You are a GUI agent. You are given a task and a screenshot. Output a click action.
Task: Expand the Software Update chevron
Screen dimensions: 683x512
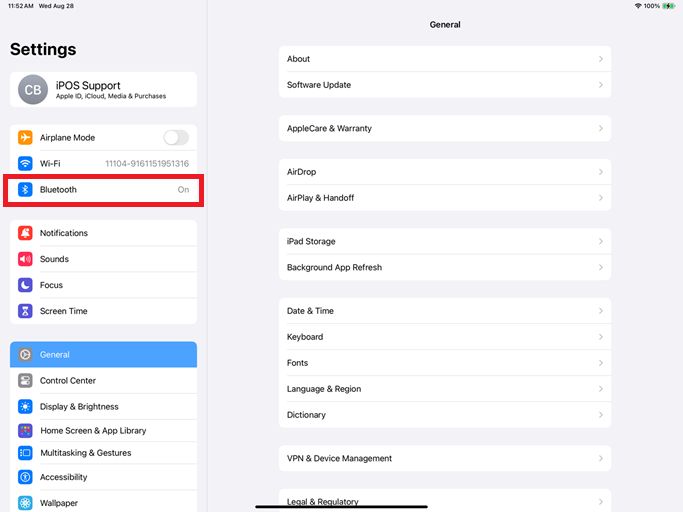601,85
